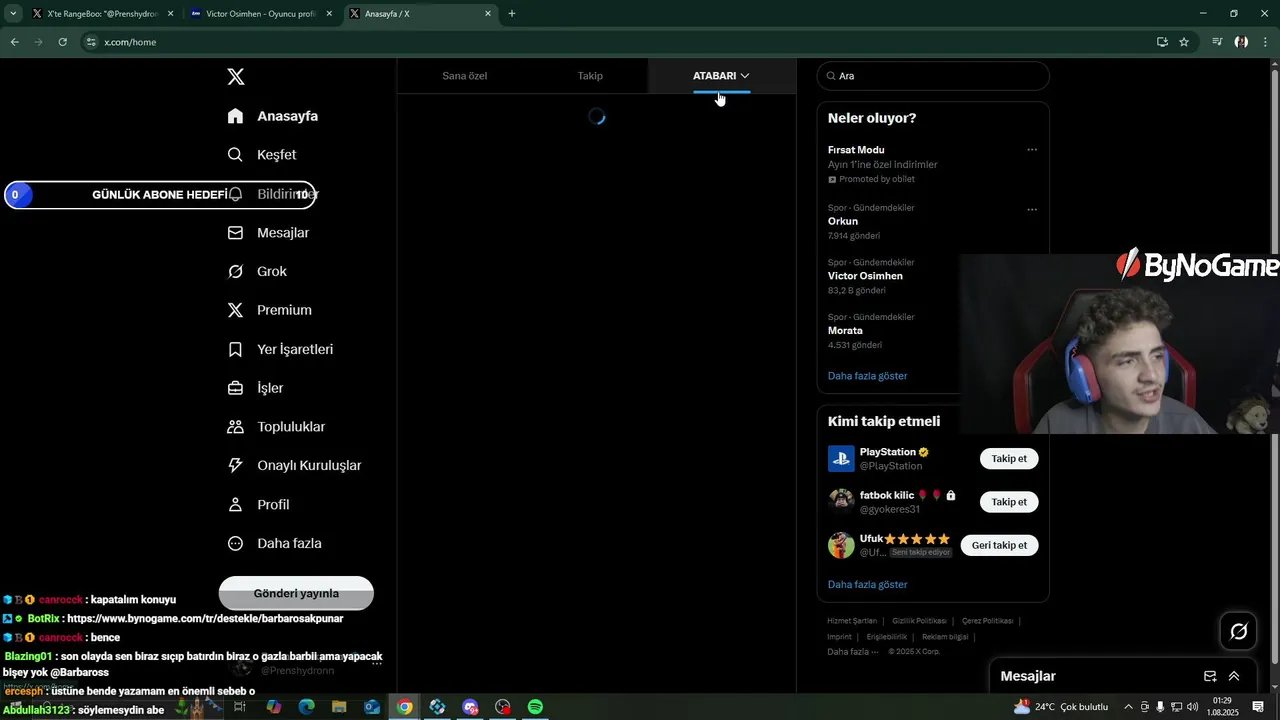The width and height of the screenshot is (1280, 720).
Task: Follow PlayStation with Takip et
Action: [1009, 459]
